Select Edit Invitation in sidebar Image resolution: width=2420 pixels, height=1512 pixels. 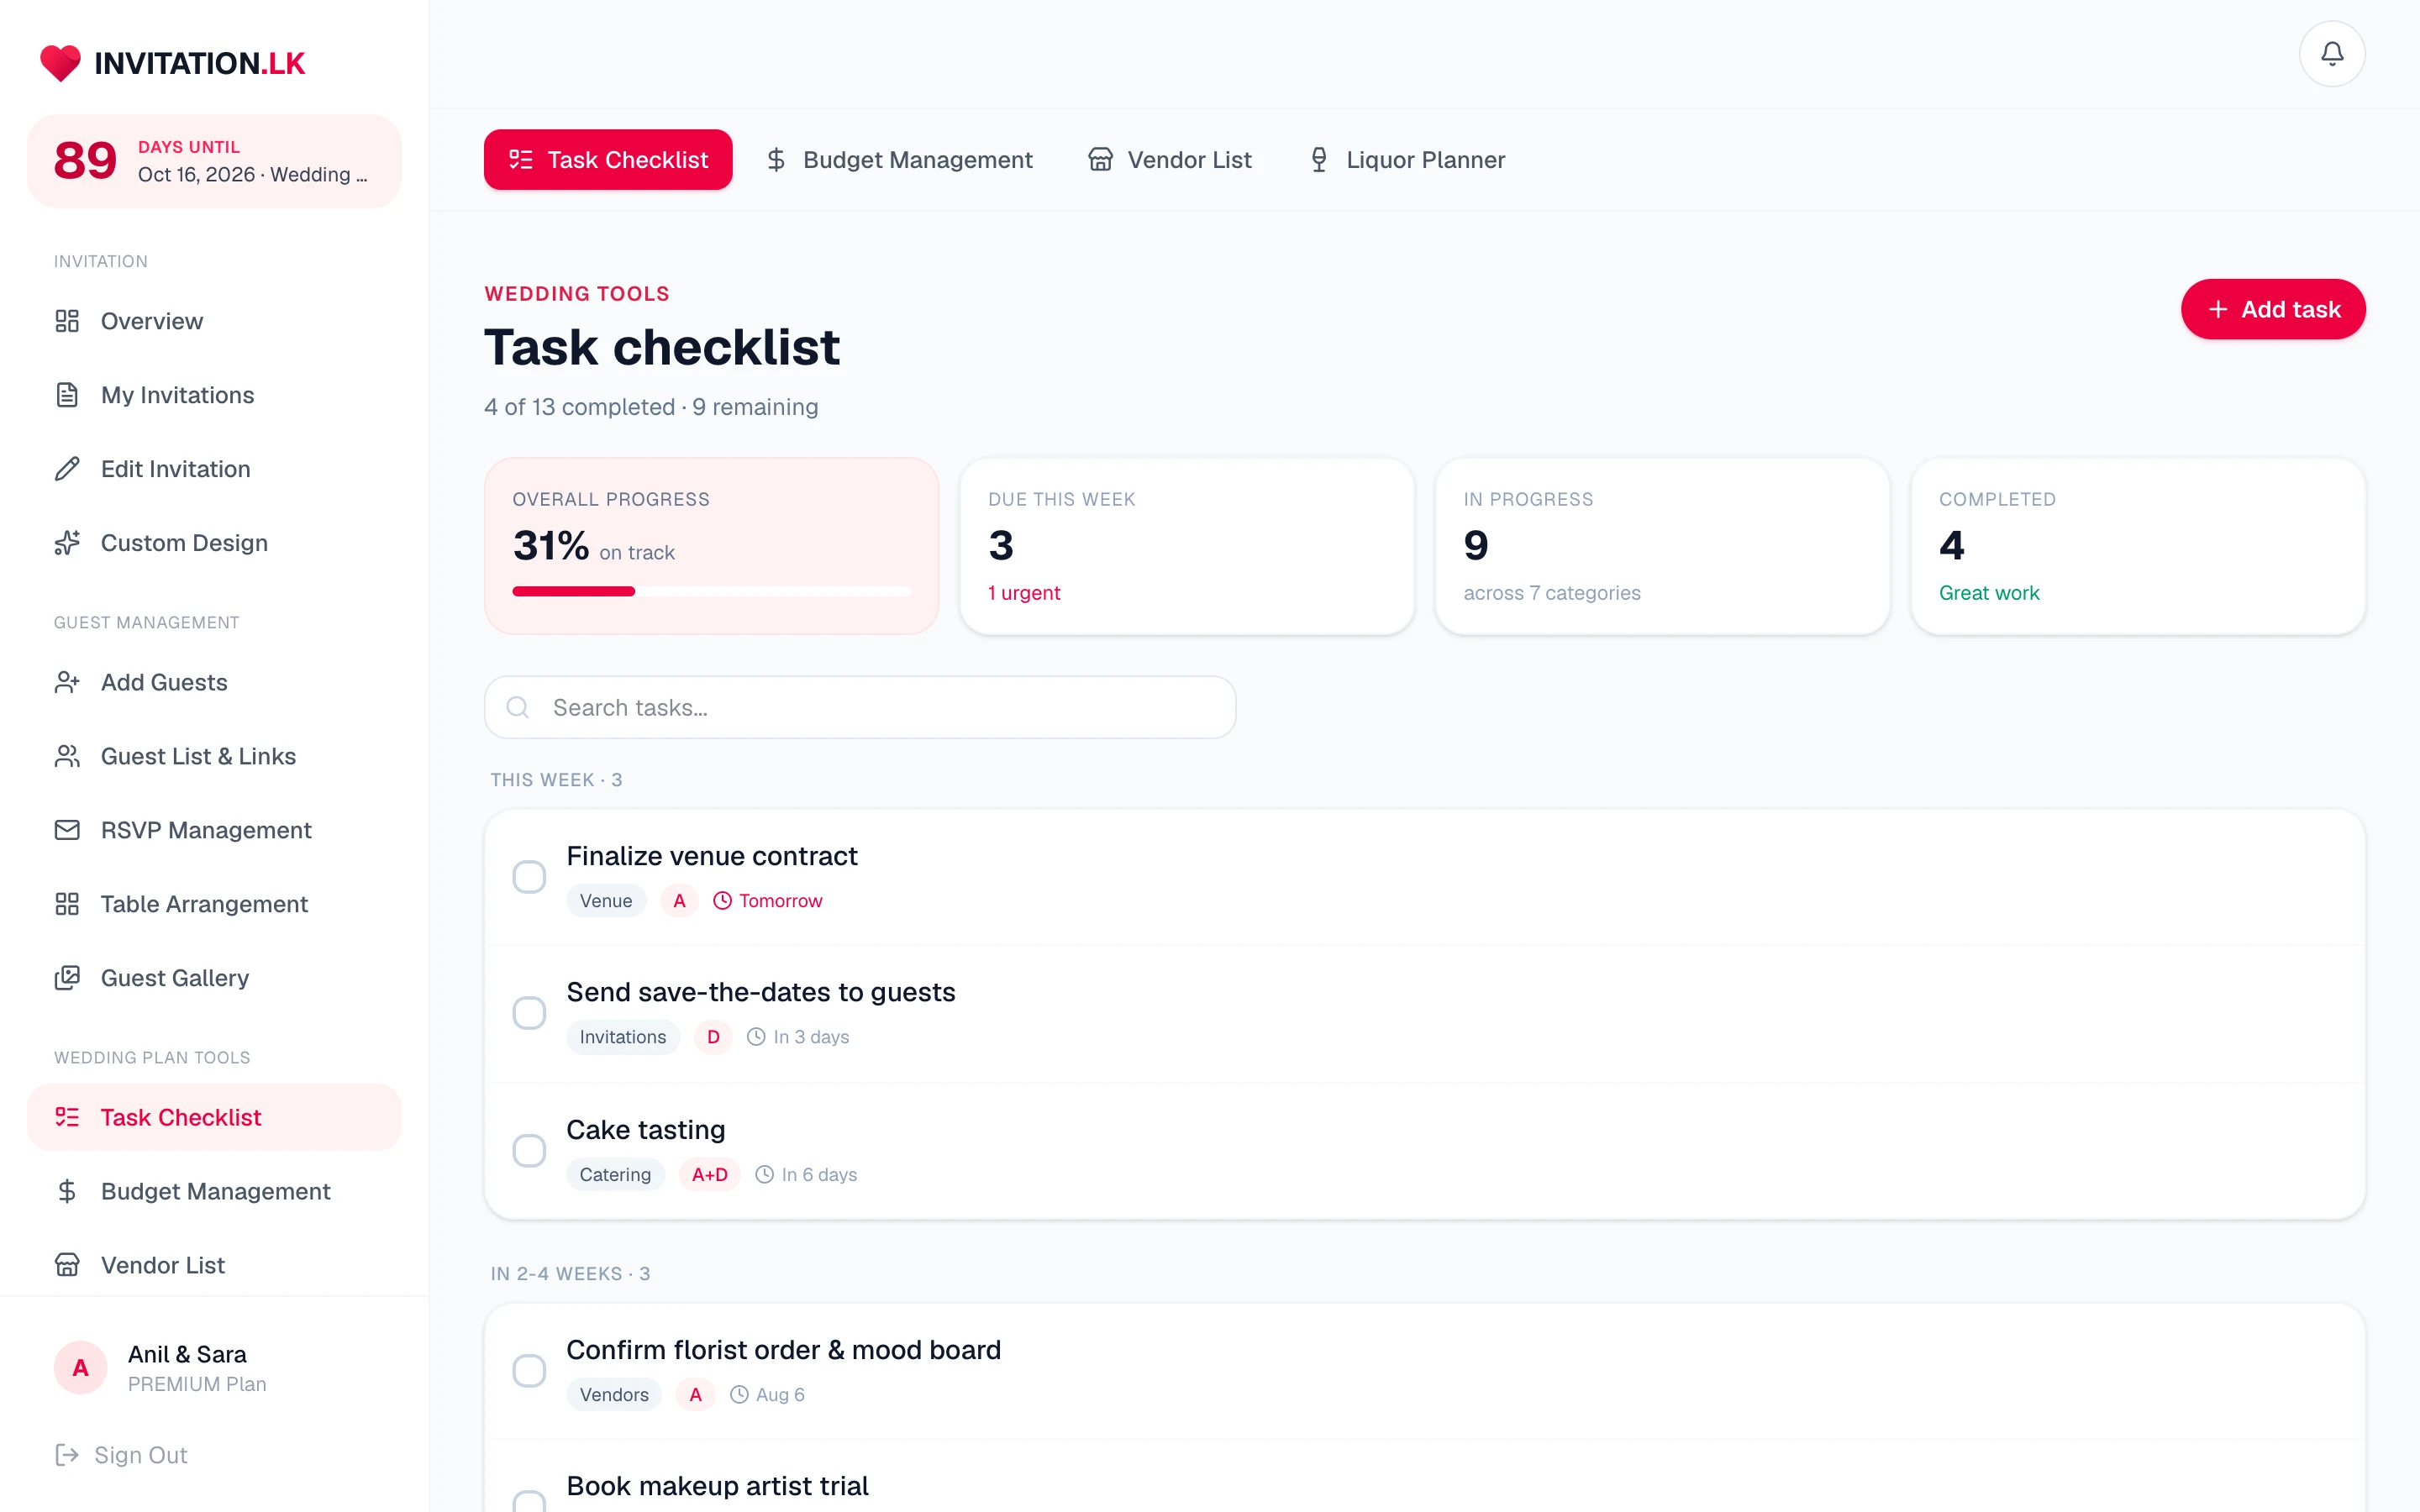214,469
